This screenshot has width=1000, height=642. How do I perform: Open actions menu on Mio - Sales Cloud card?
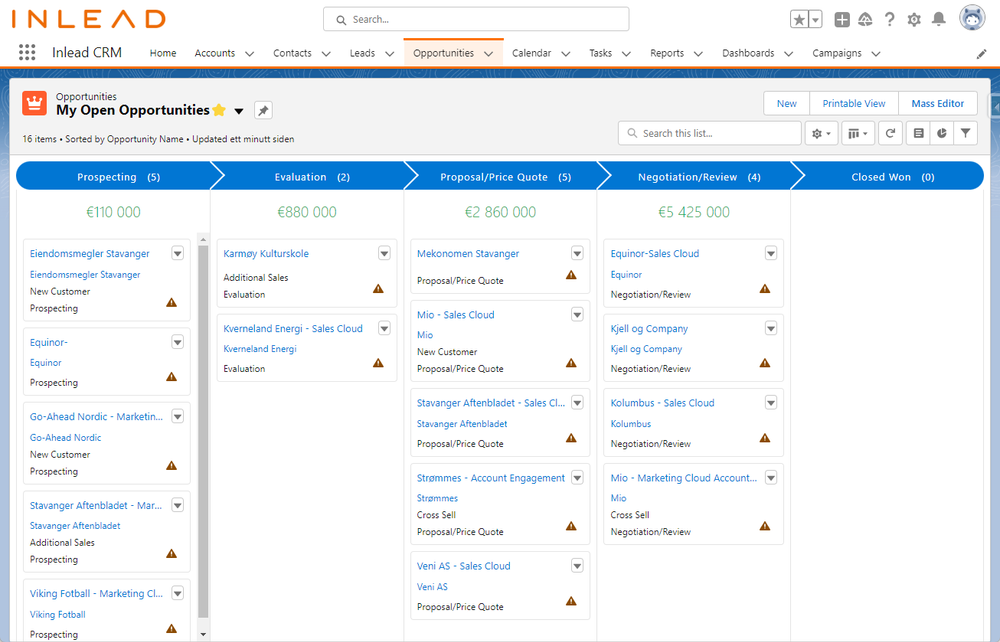[577, 314]
